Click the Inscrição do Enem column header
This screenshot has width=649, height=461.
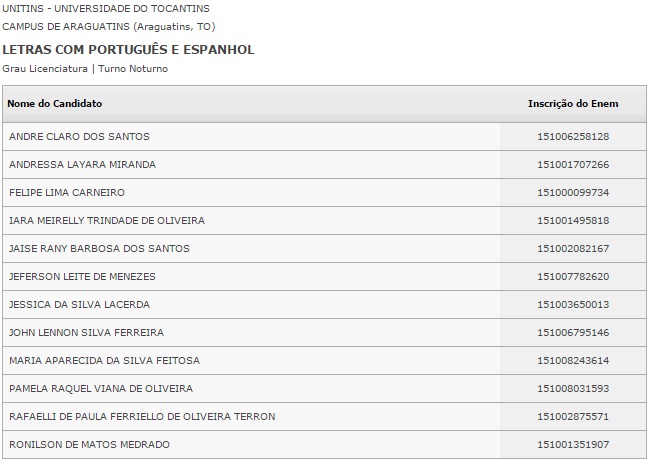coord(573,104)
